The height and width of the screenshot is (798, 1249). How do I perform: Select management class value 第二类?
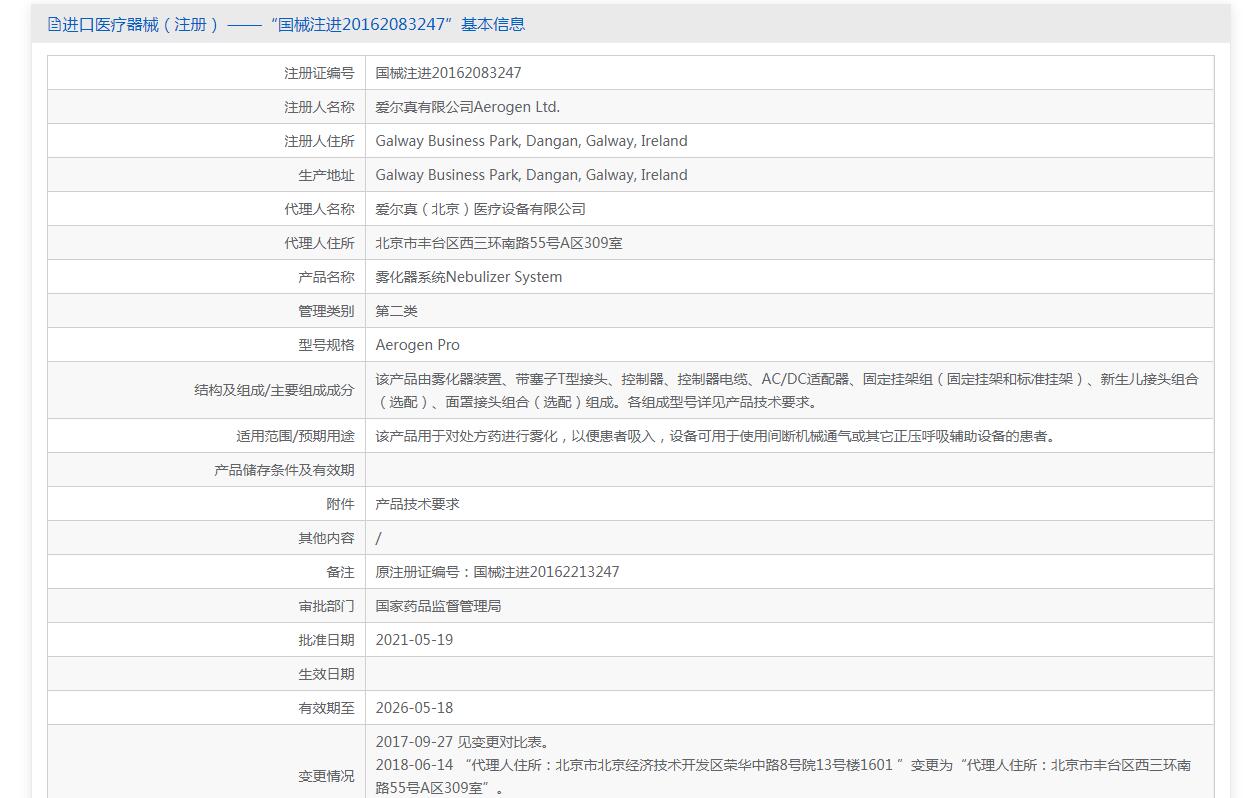click(396, 311)
